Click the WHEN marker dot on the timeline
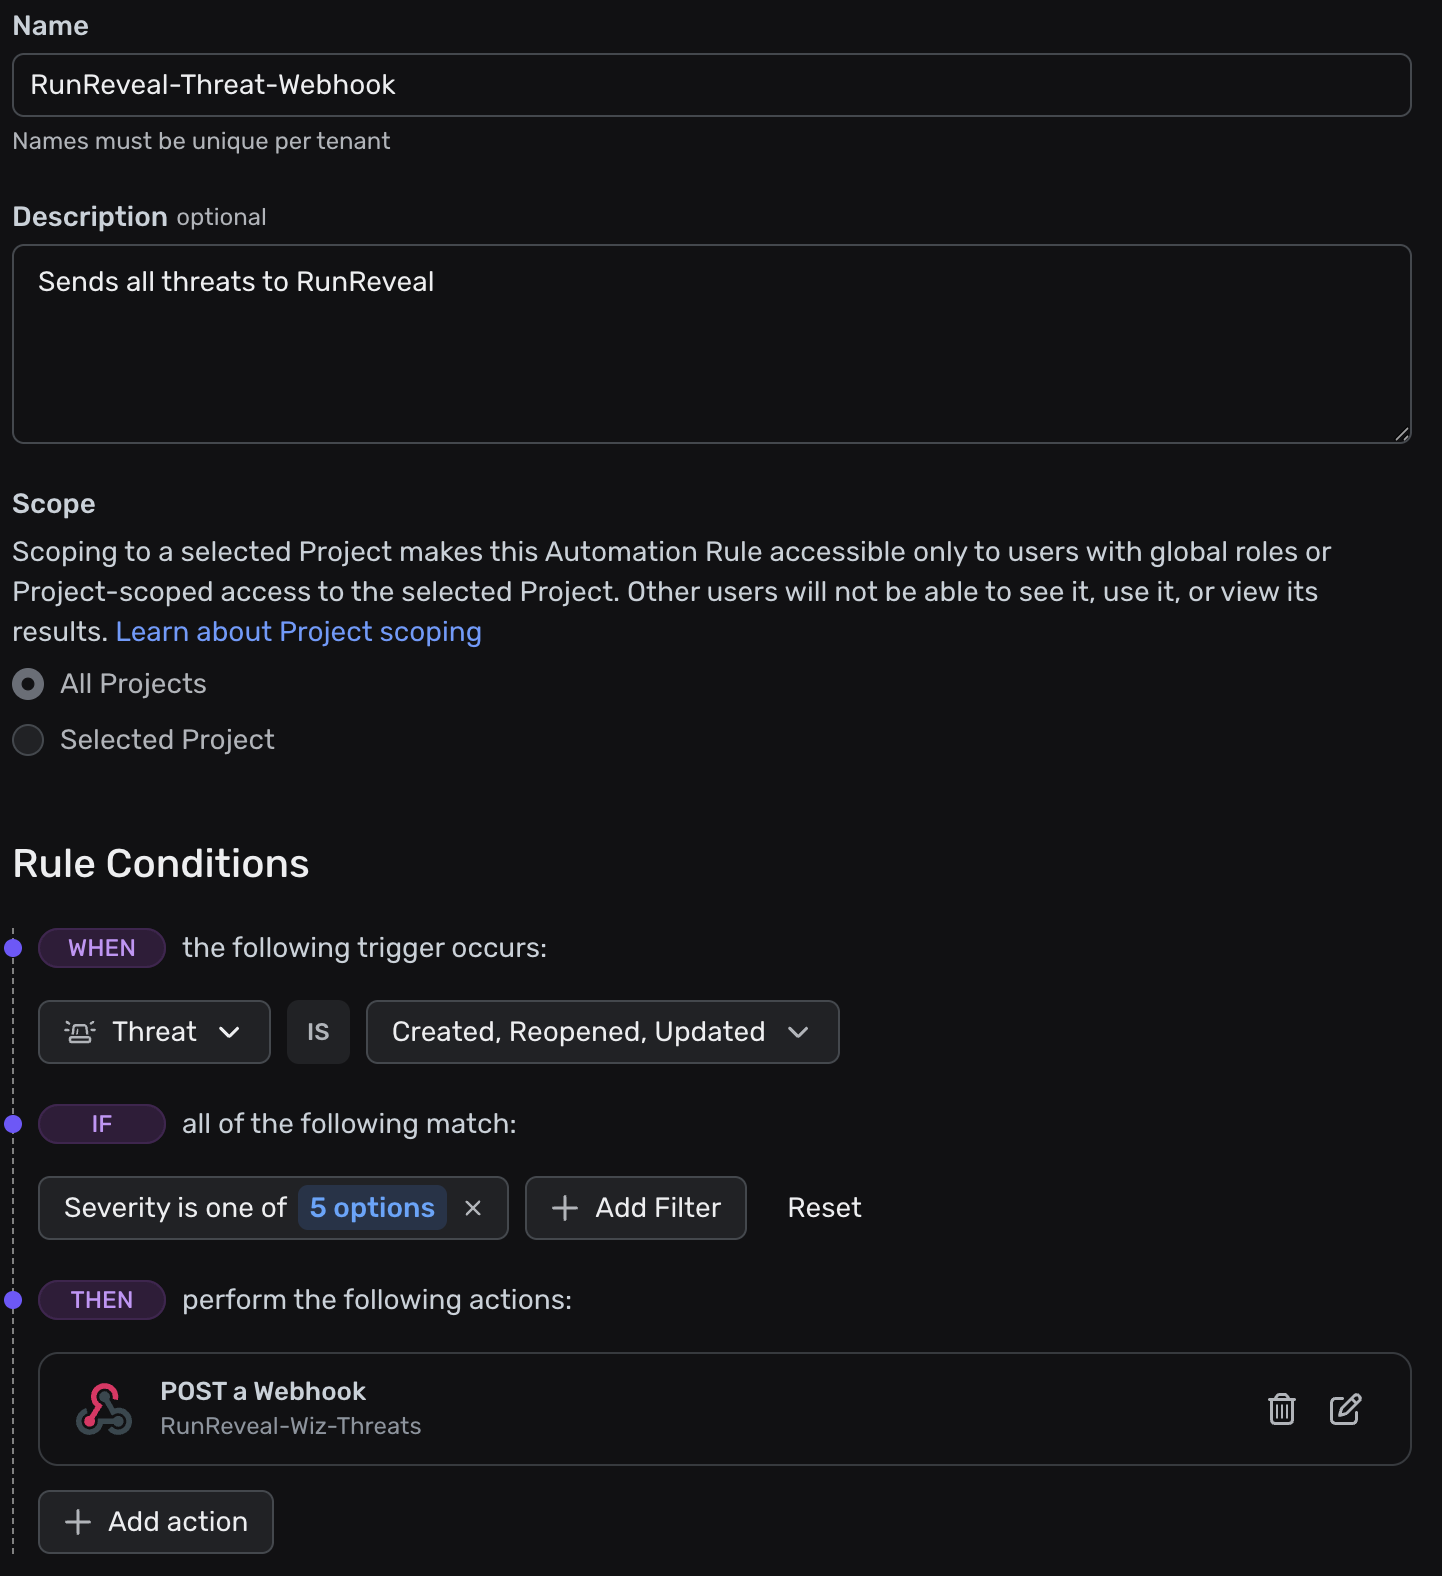This screenshot has height=1576, width=1442. point(14,947)
